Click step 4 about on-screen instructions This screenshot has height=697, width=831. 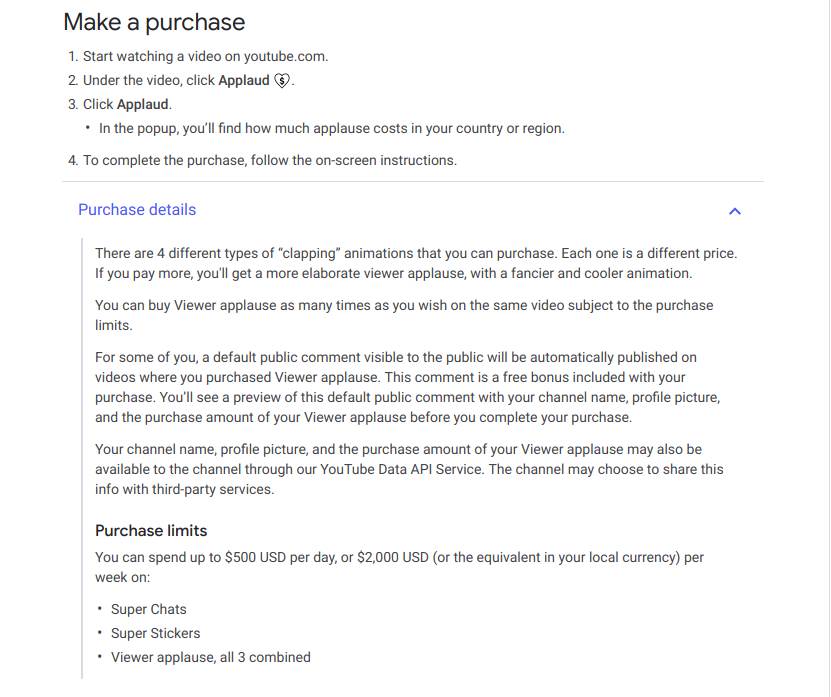point(269,160)
